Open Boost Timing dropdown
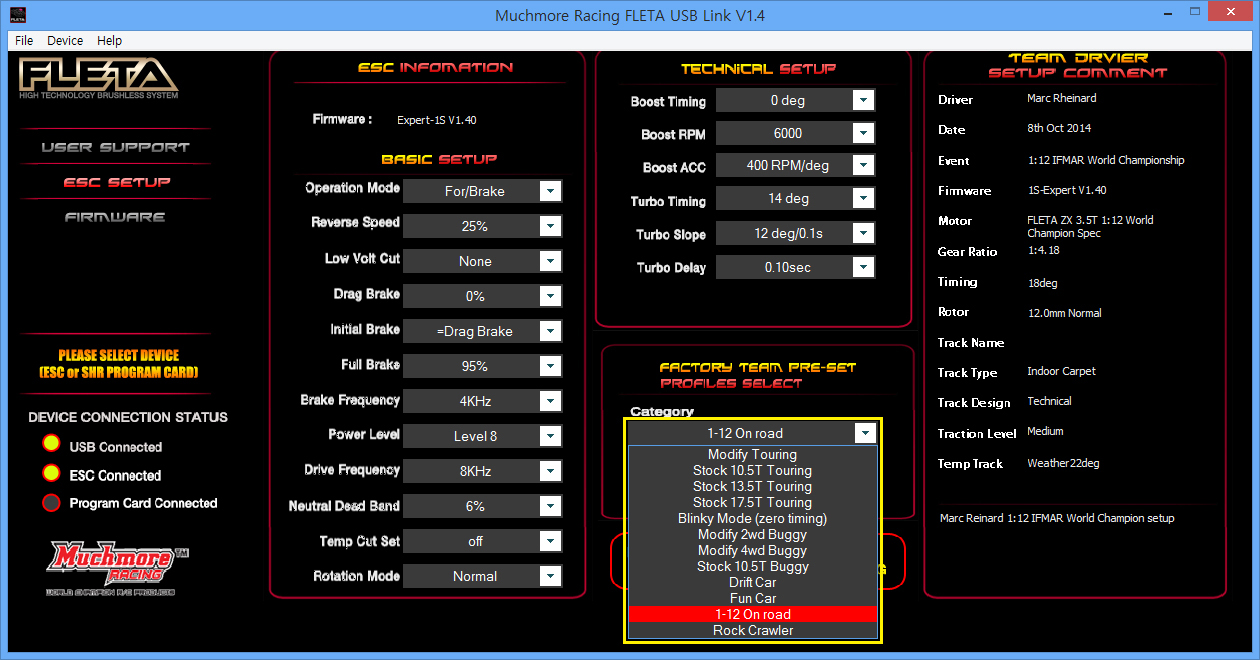Viewport: 1260px width, 660px height. click(863, 100)
